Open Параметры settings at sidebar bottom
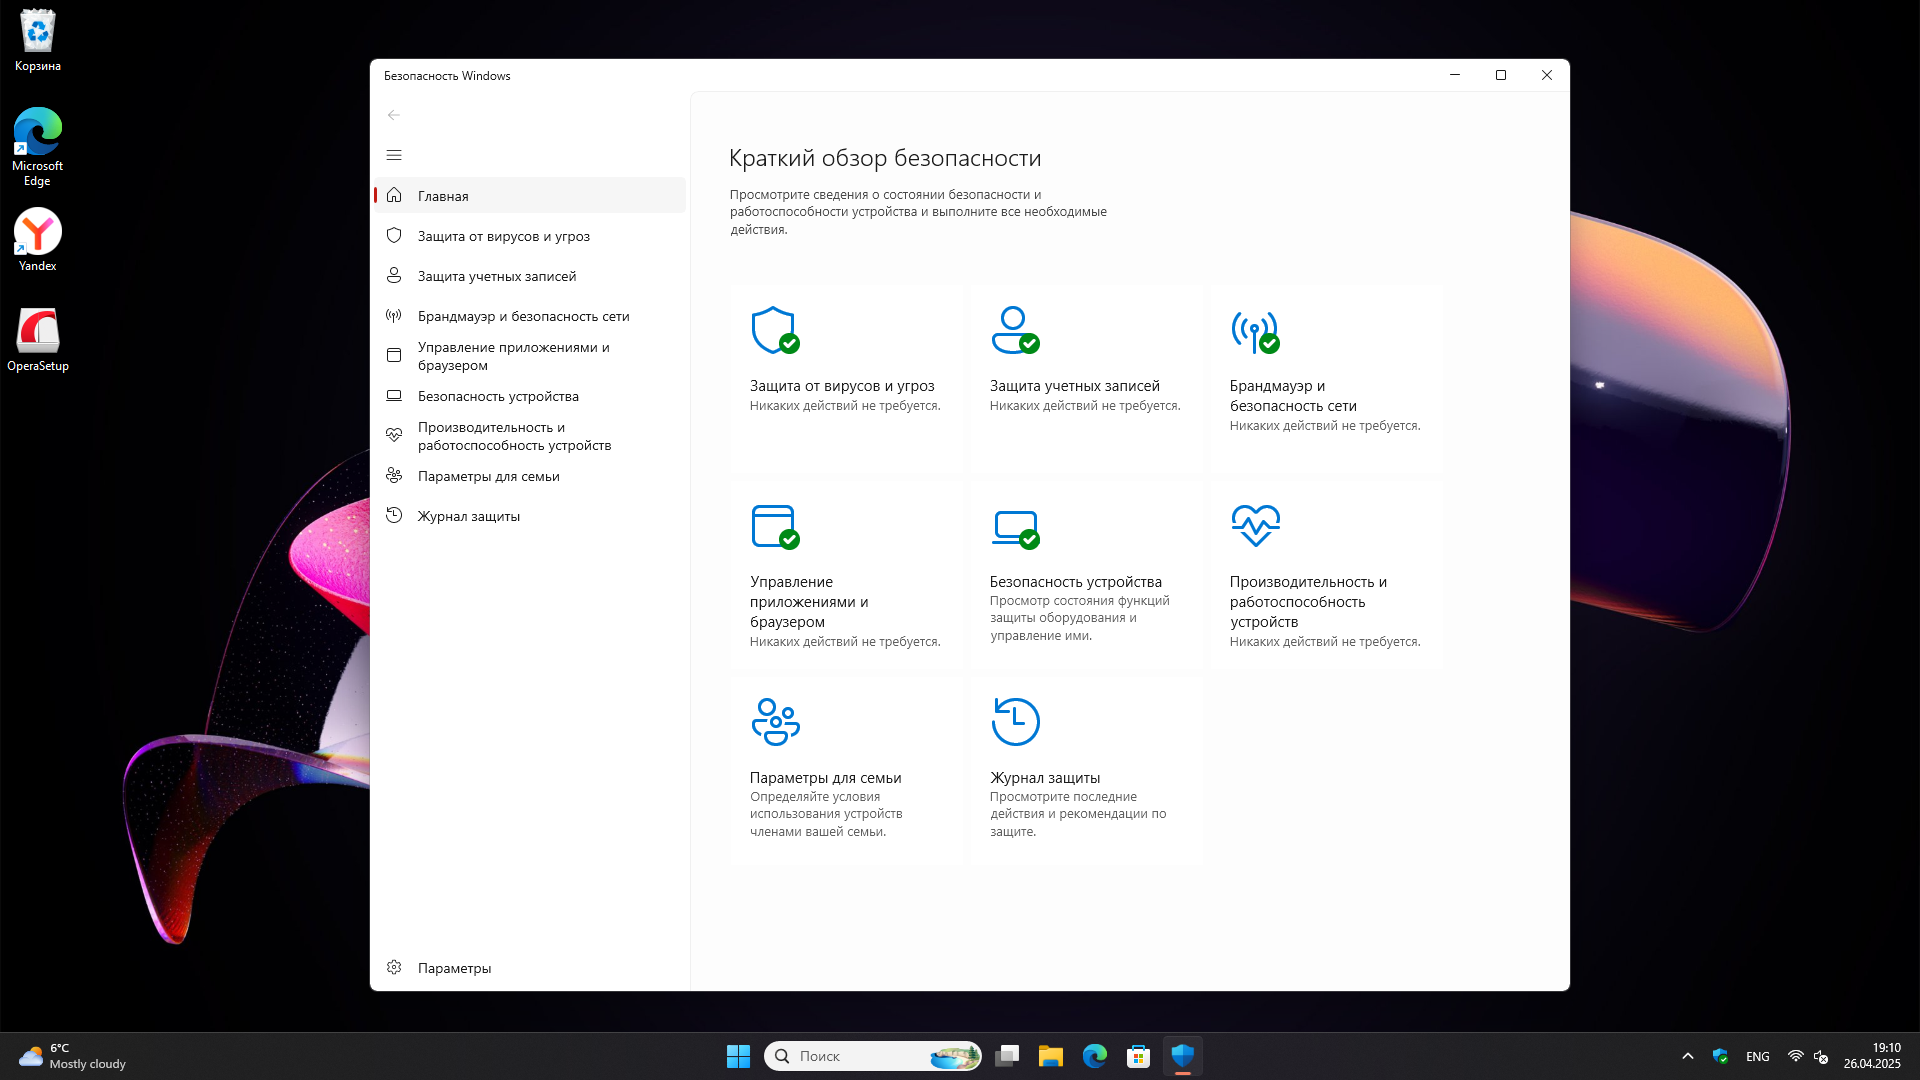Viewport: 1920px width, 1080px height. point(453,968)
